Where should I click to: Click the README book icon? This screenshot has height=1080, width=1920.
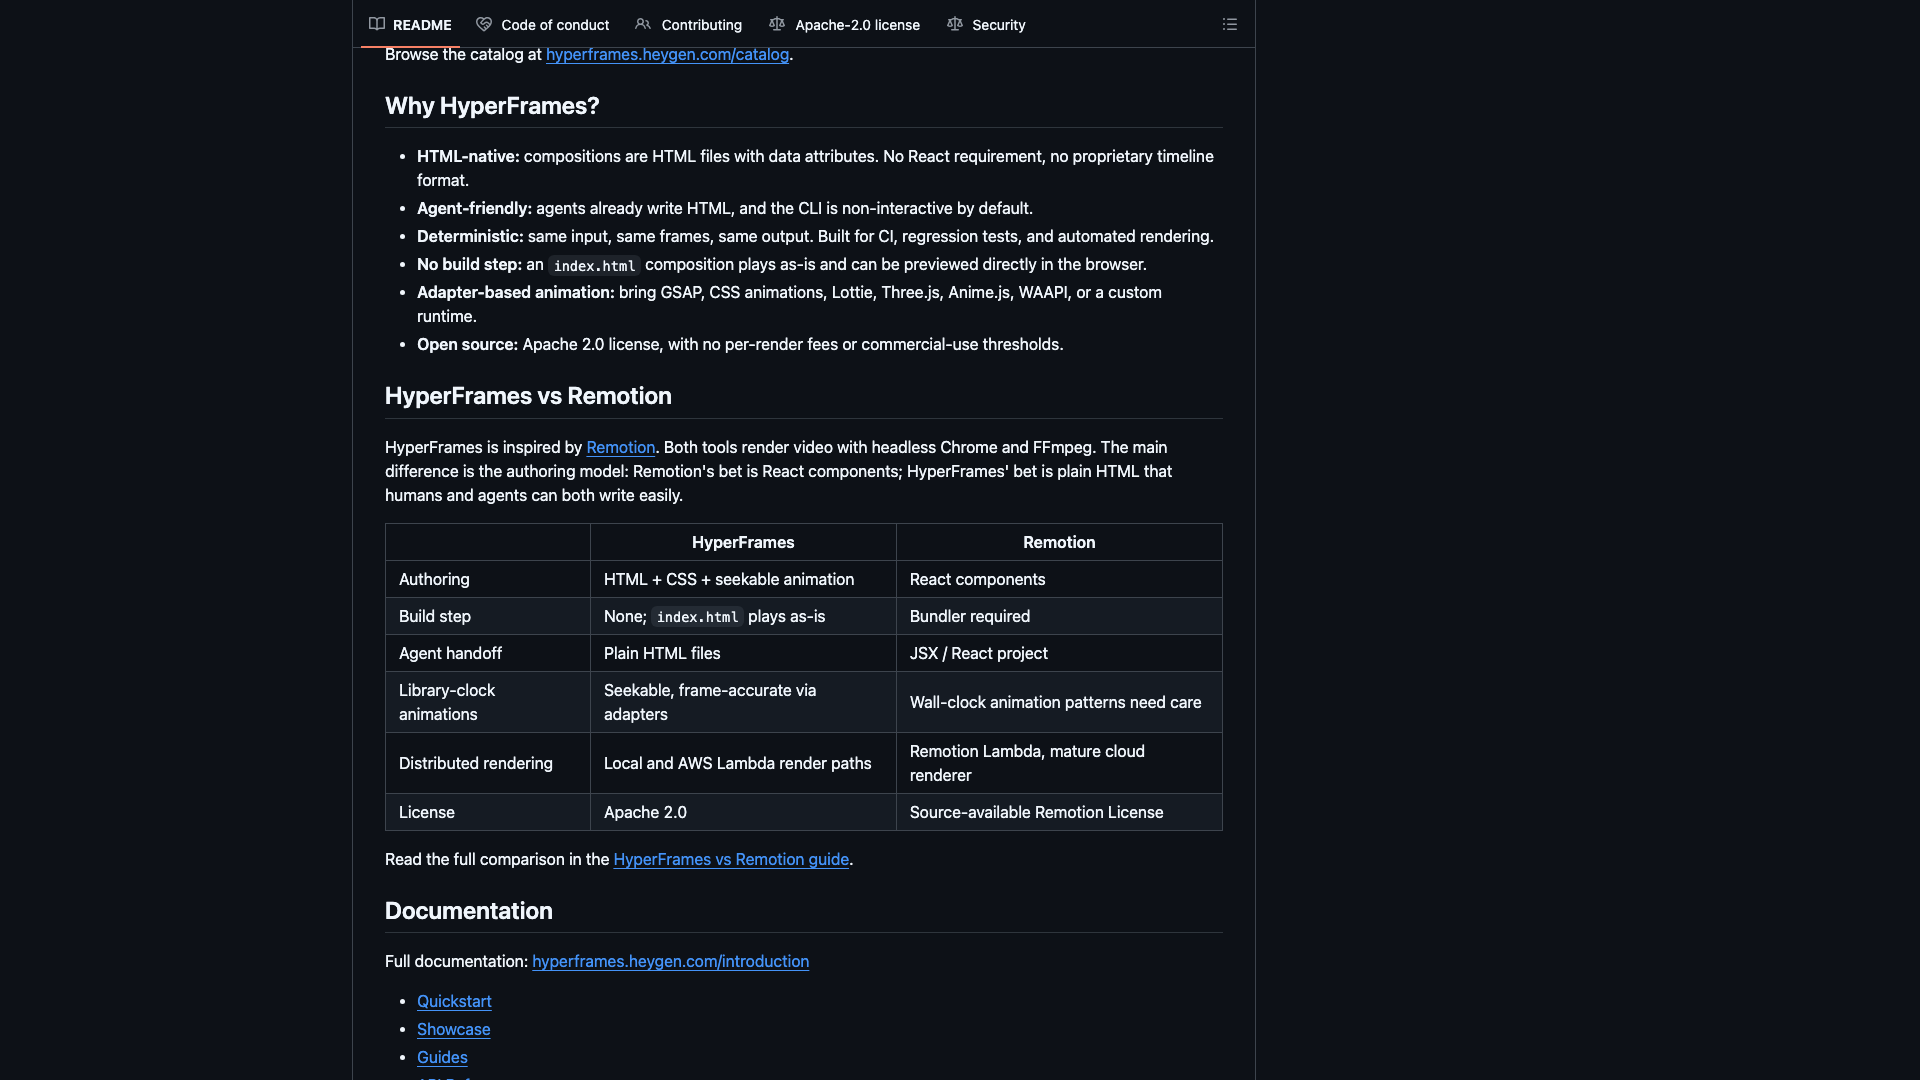coord(377,24)
